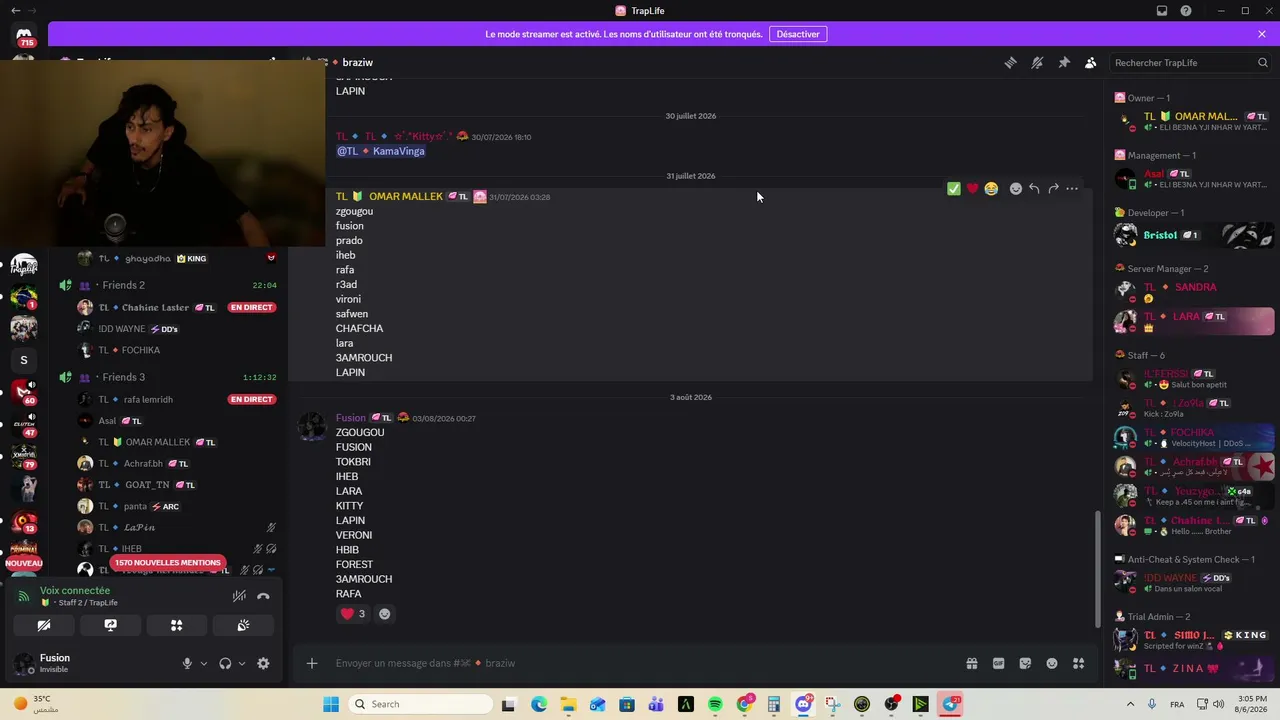Show pinned messages
This screenshot has height=720, width=1280.
(x=1064, y=63)
